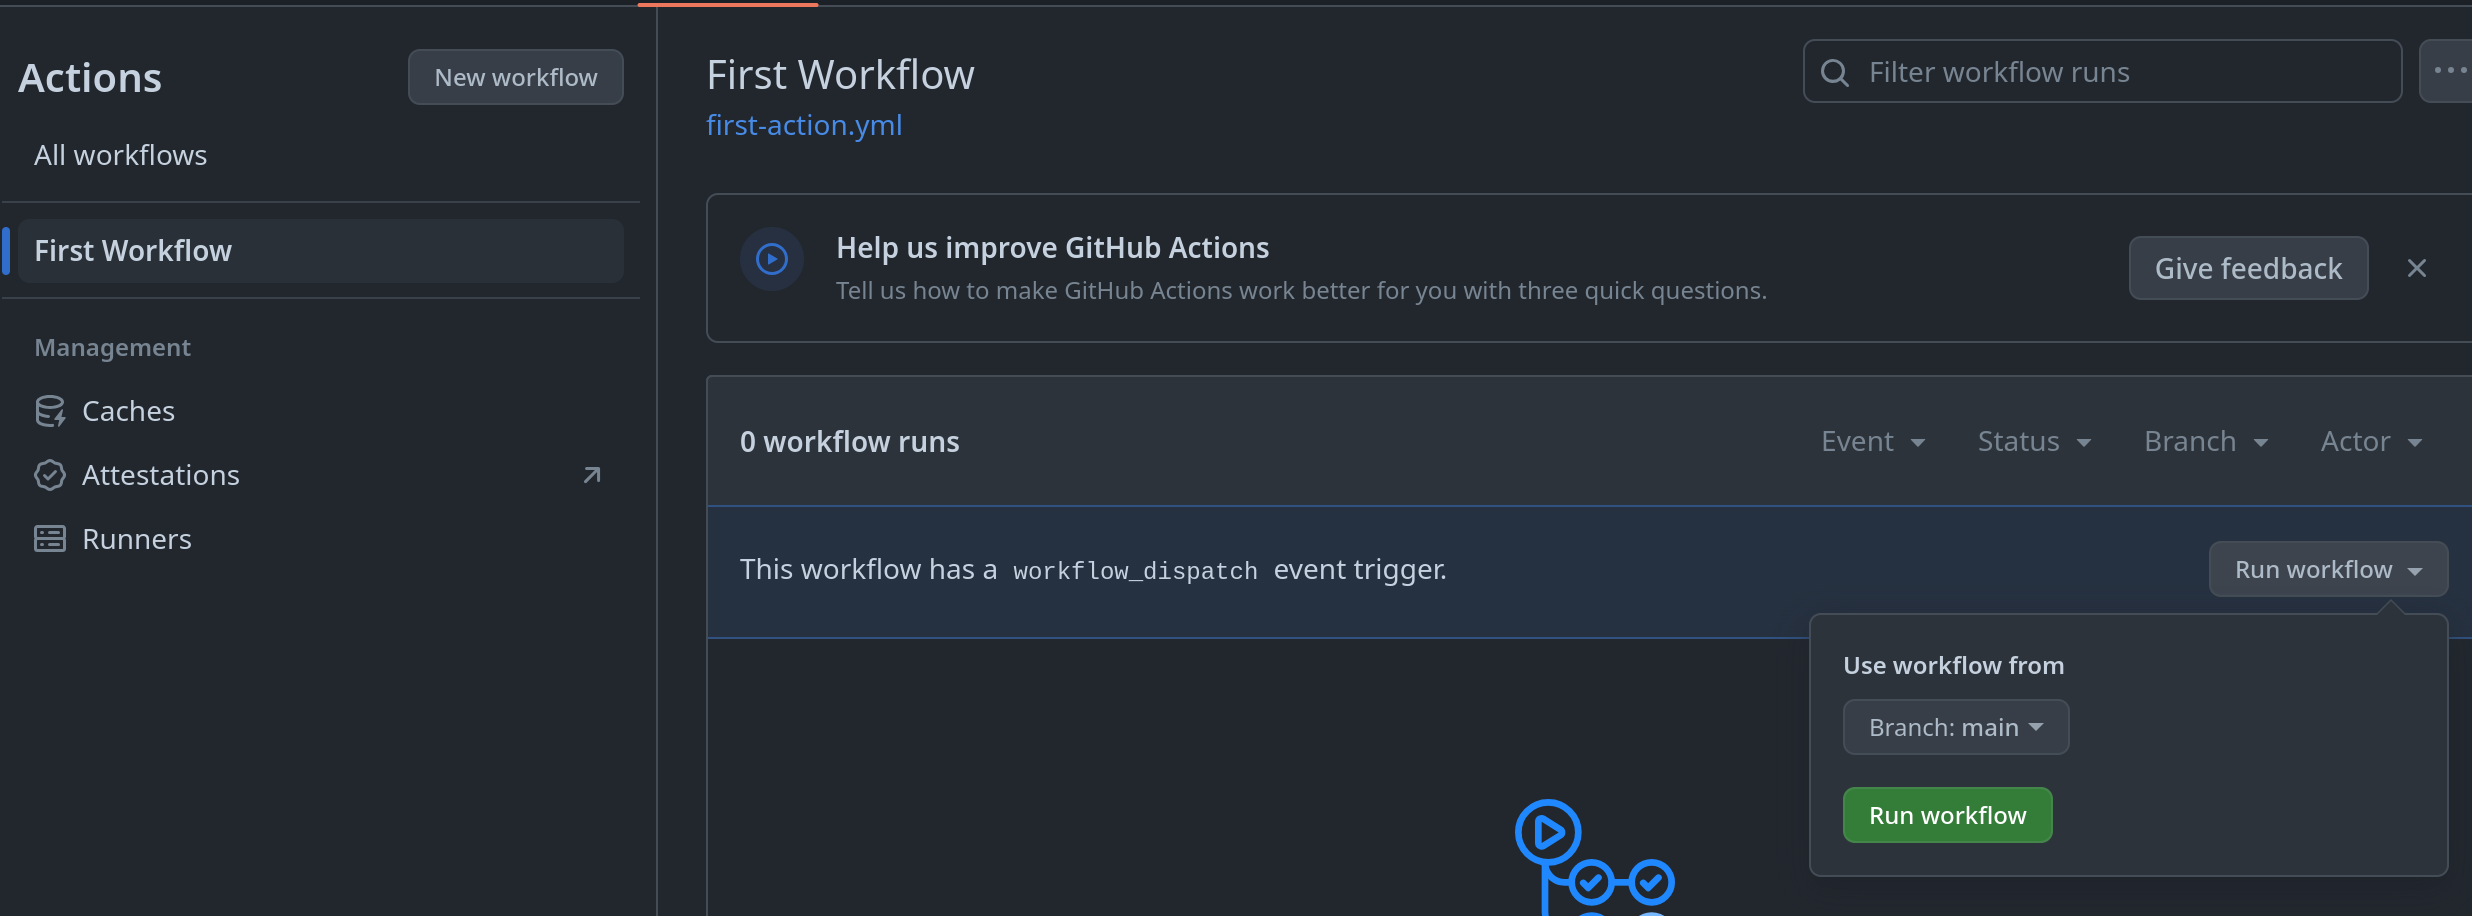Click the Attestations shield-check icon
2472x916 pixels.
point(50,475)
